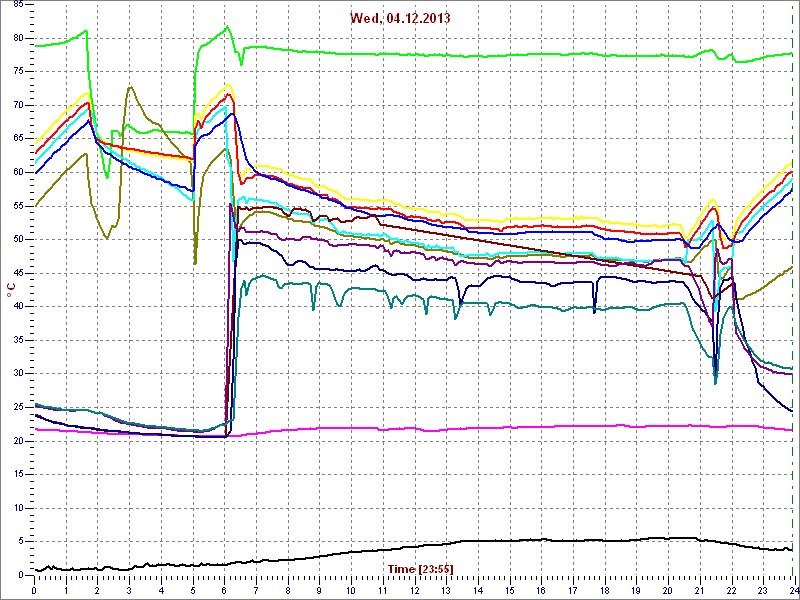800x600 pixels.
Task: Click hour 21 on the time axis
Action: point(699,590)
